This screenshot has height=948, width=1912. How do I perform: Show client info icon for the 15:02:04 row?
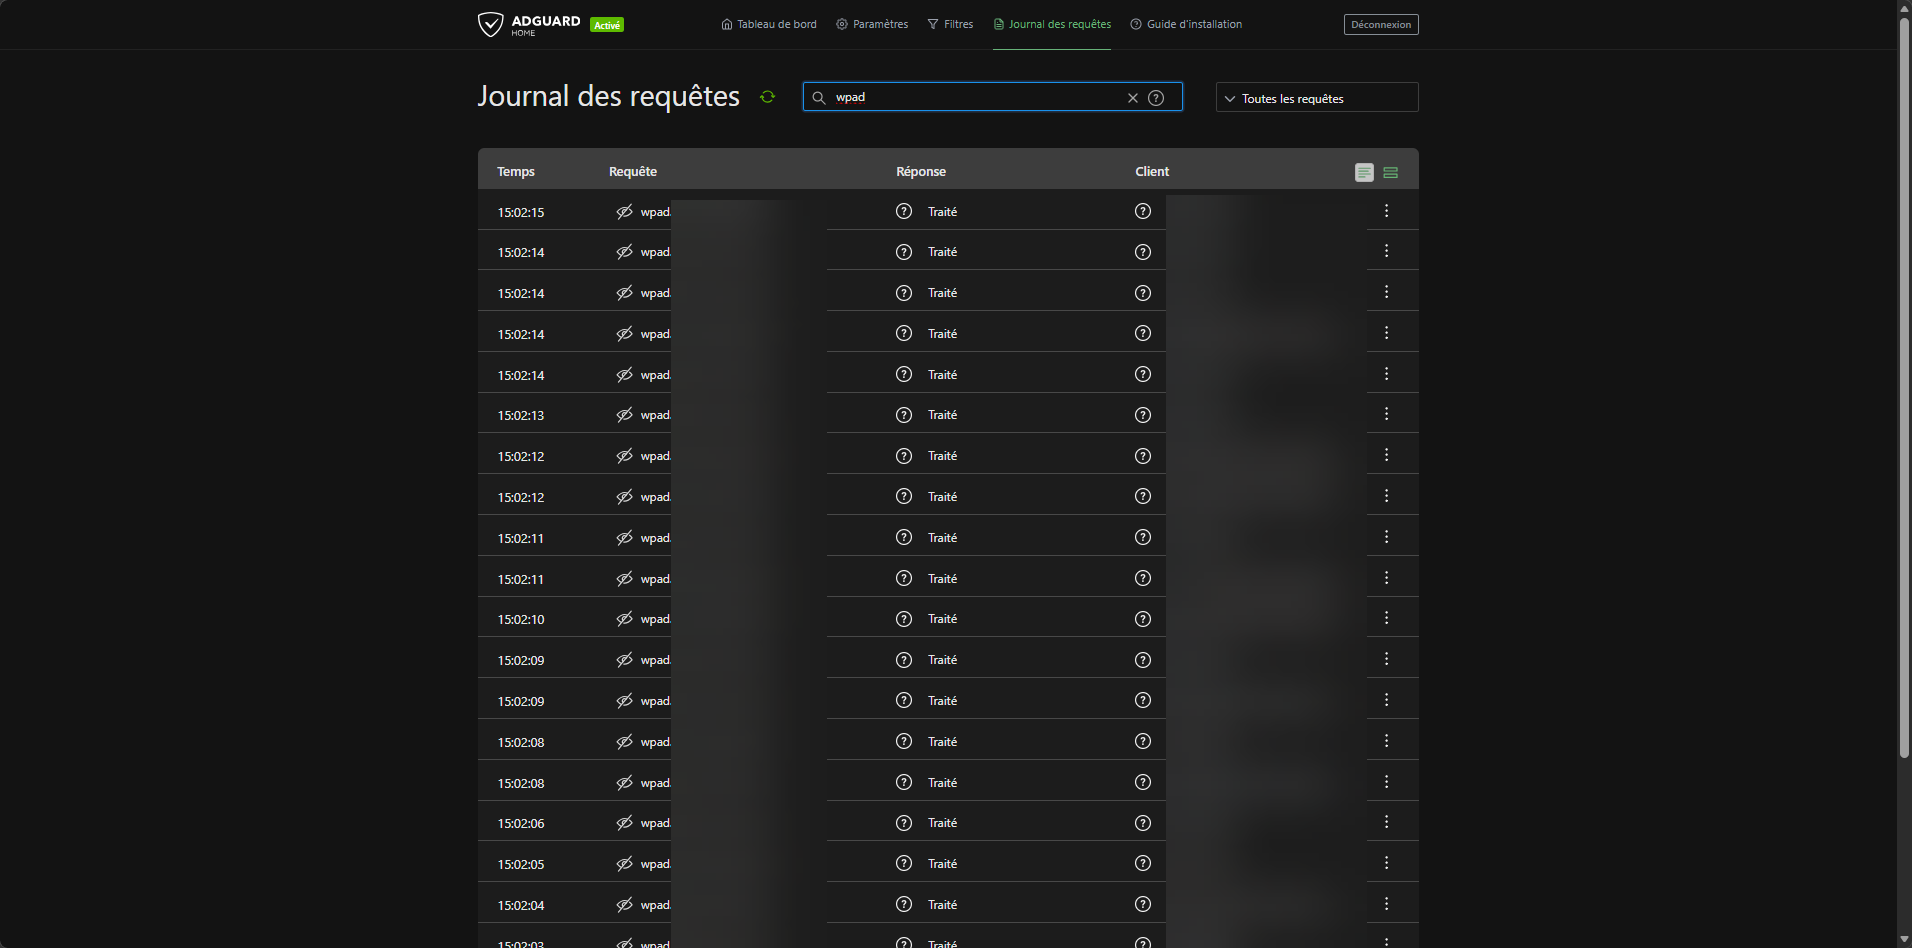pyautogui.click(x=1143, y=904)
